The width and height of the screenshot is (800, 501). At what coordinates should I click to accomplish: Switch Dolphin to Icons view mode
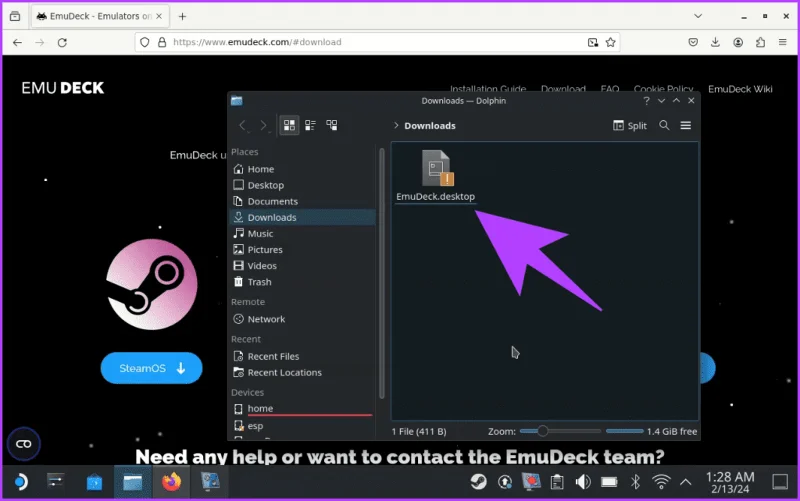pyautogui.click(x=289, y=125)
